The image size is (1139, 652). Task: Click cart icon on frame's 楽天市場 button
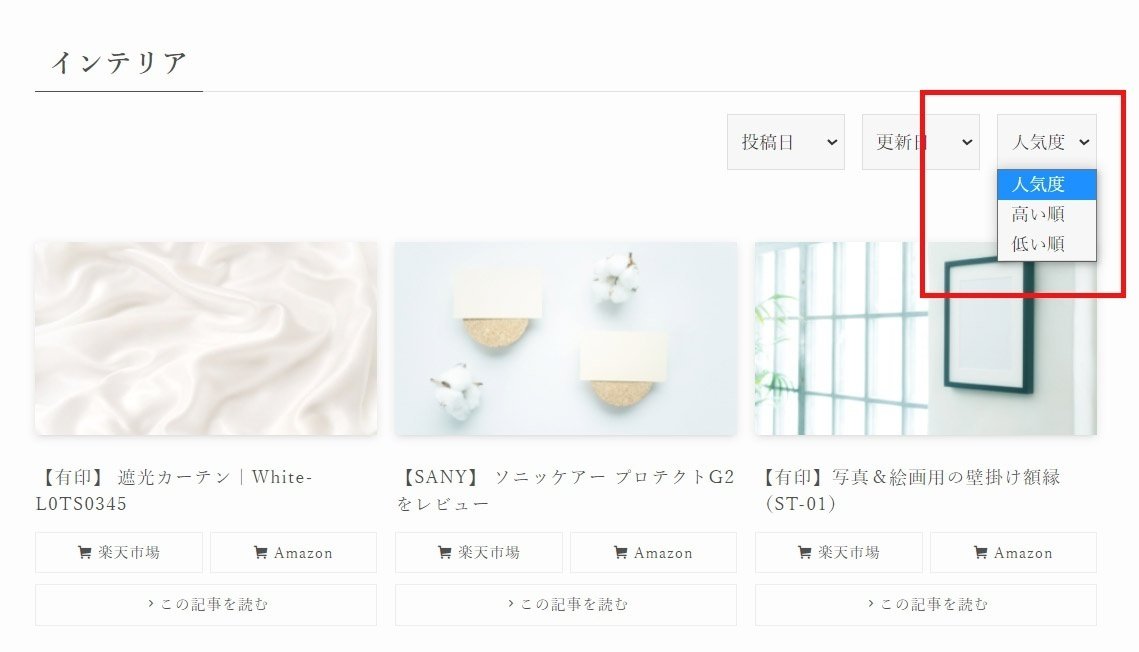(804, 553)
